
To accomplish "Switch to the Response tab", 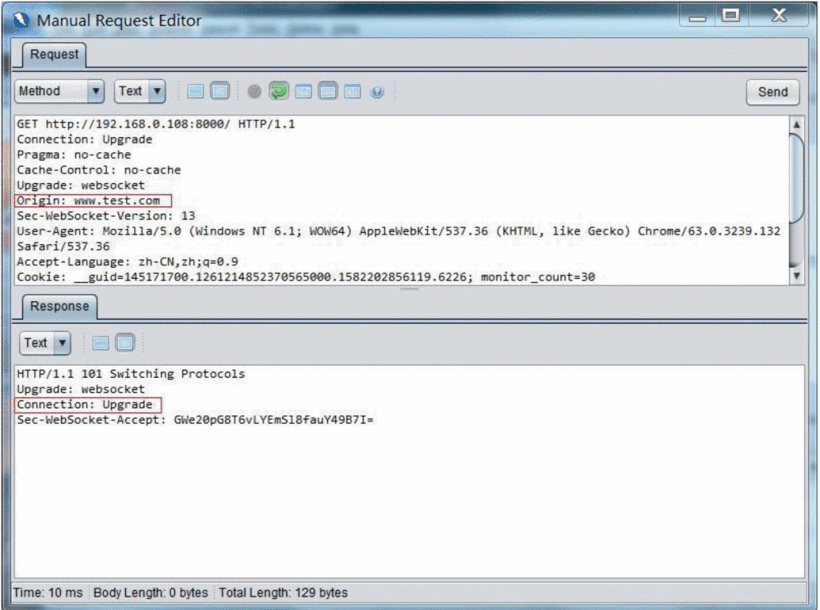I will [x=57, y=306].
